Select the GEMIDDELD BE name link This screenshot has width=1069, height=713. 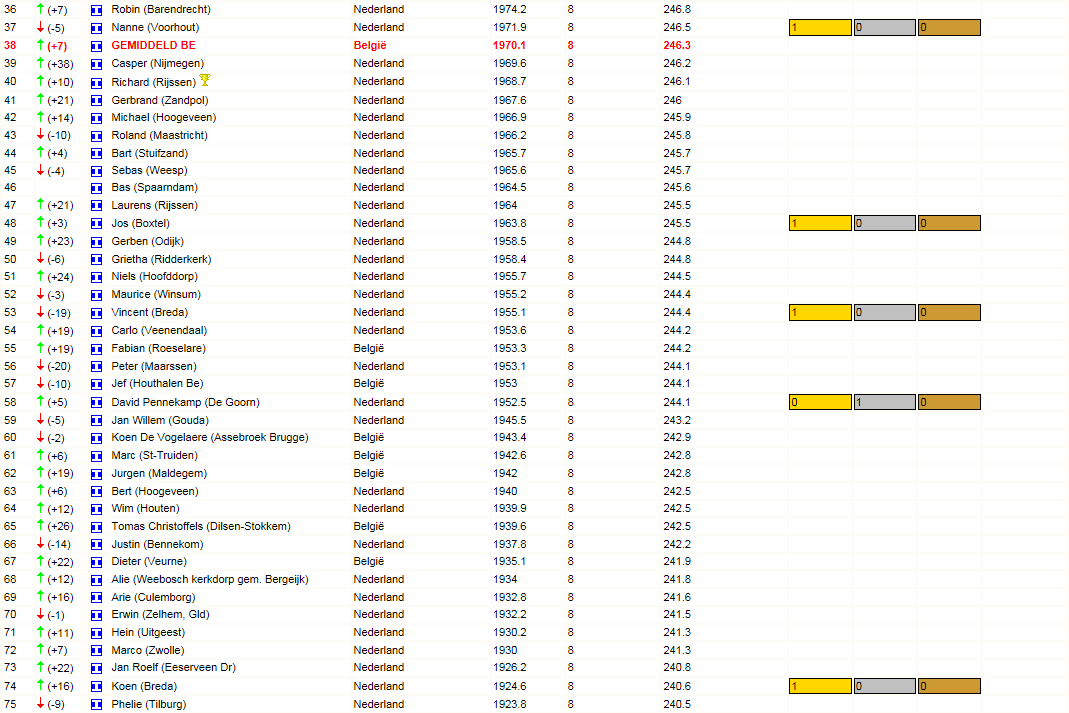(x=153, y=45)
